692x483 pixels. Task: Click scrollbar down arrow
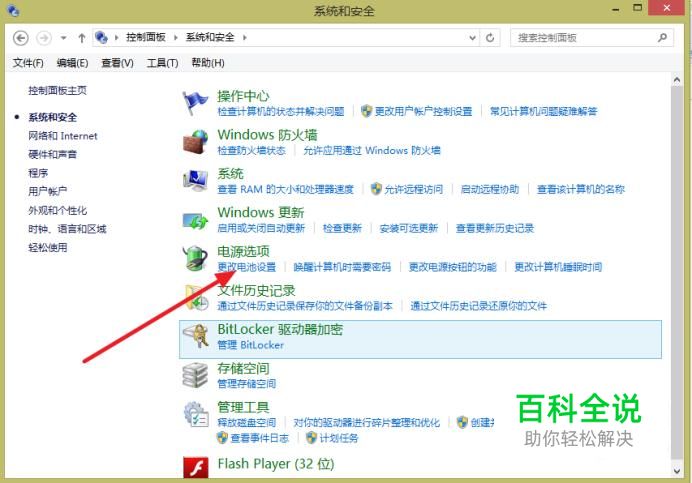(x=677, y=471)
